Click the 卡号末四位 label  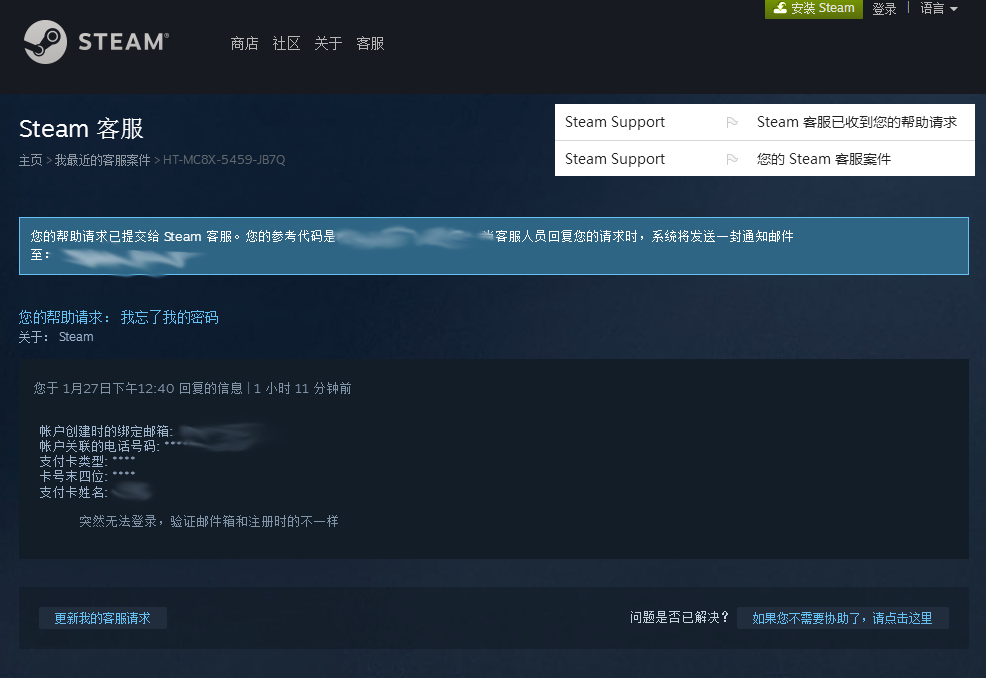(74, 477)
